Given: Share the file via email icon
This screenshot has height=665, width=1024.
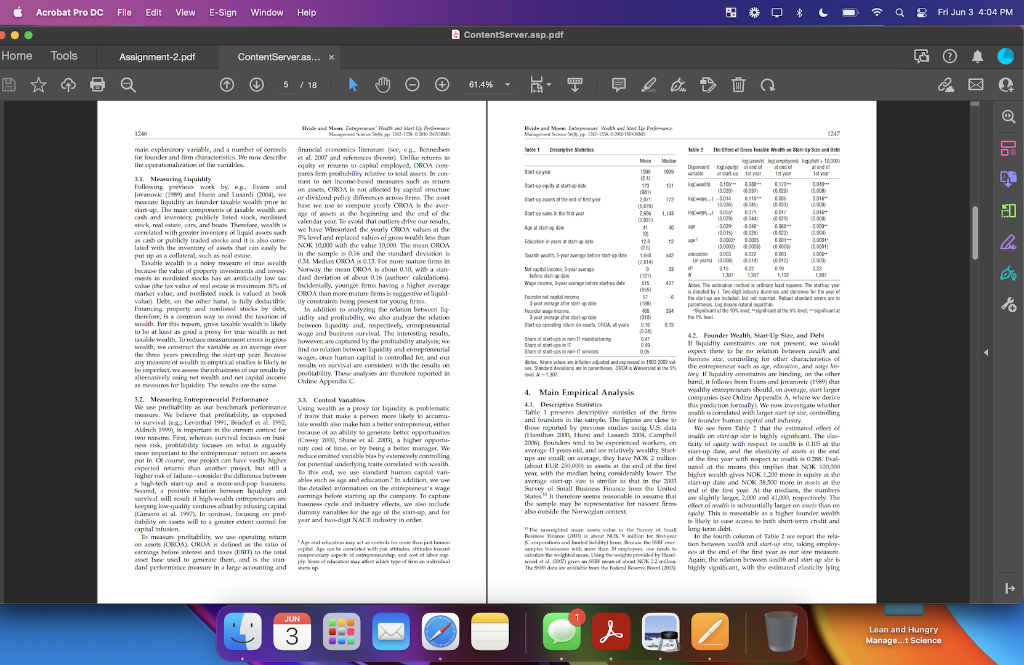Looking at the screenshot, I should click(x=975, y=85).
